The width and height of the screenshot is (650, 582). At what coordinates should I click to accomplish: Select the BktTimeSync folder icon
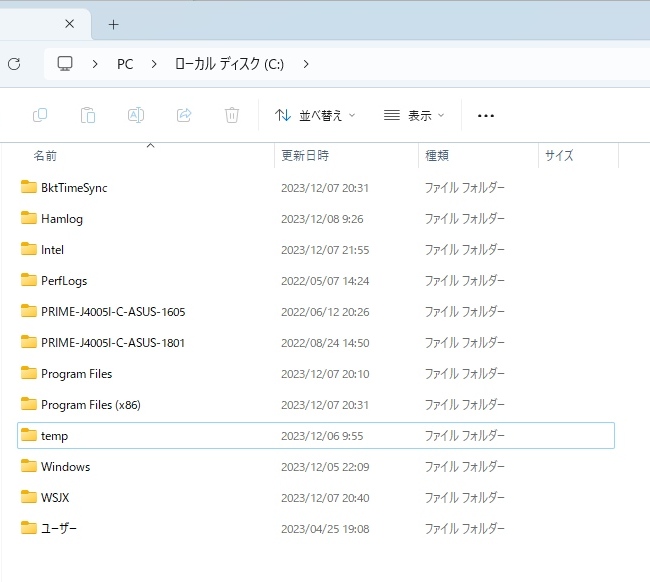29,187
